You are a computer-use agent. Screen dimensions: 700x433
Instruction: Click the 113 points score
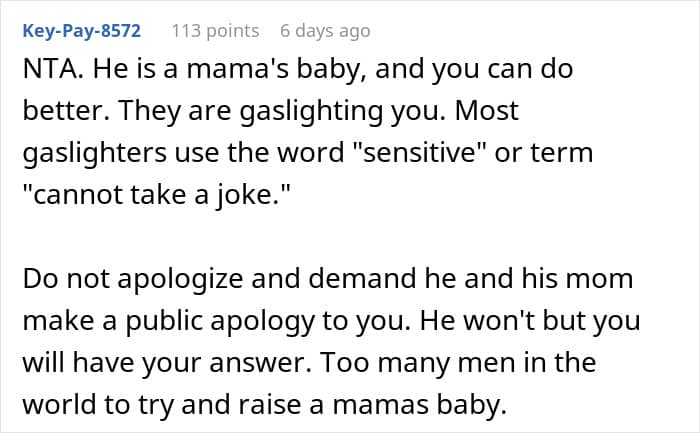(215, 31)
